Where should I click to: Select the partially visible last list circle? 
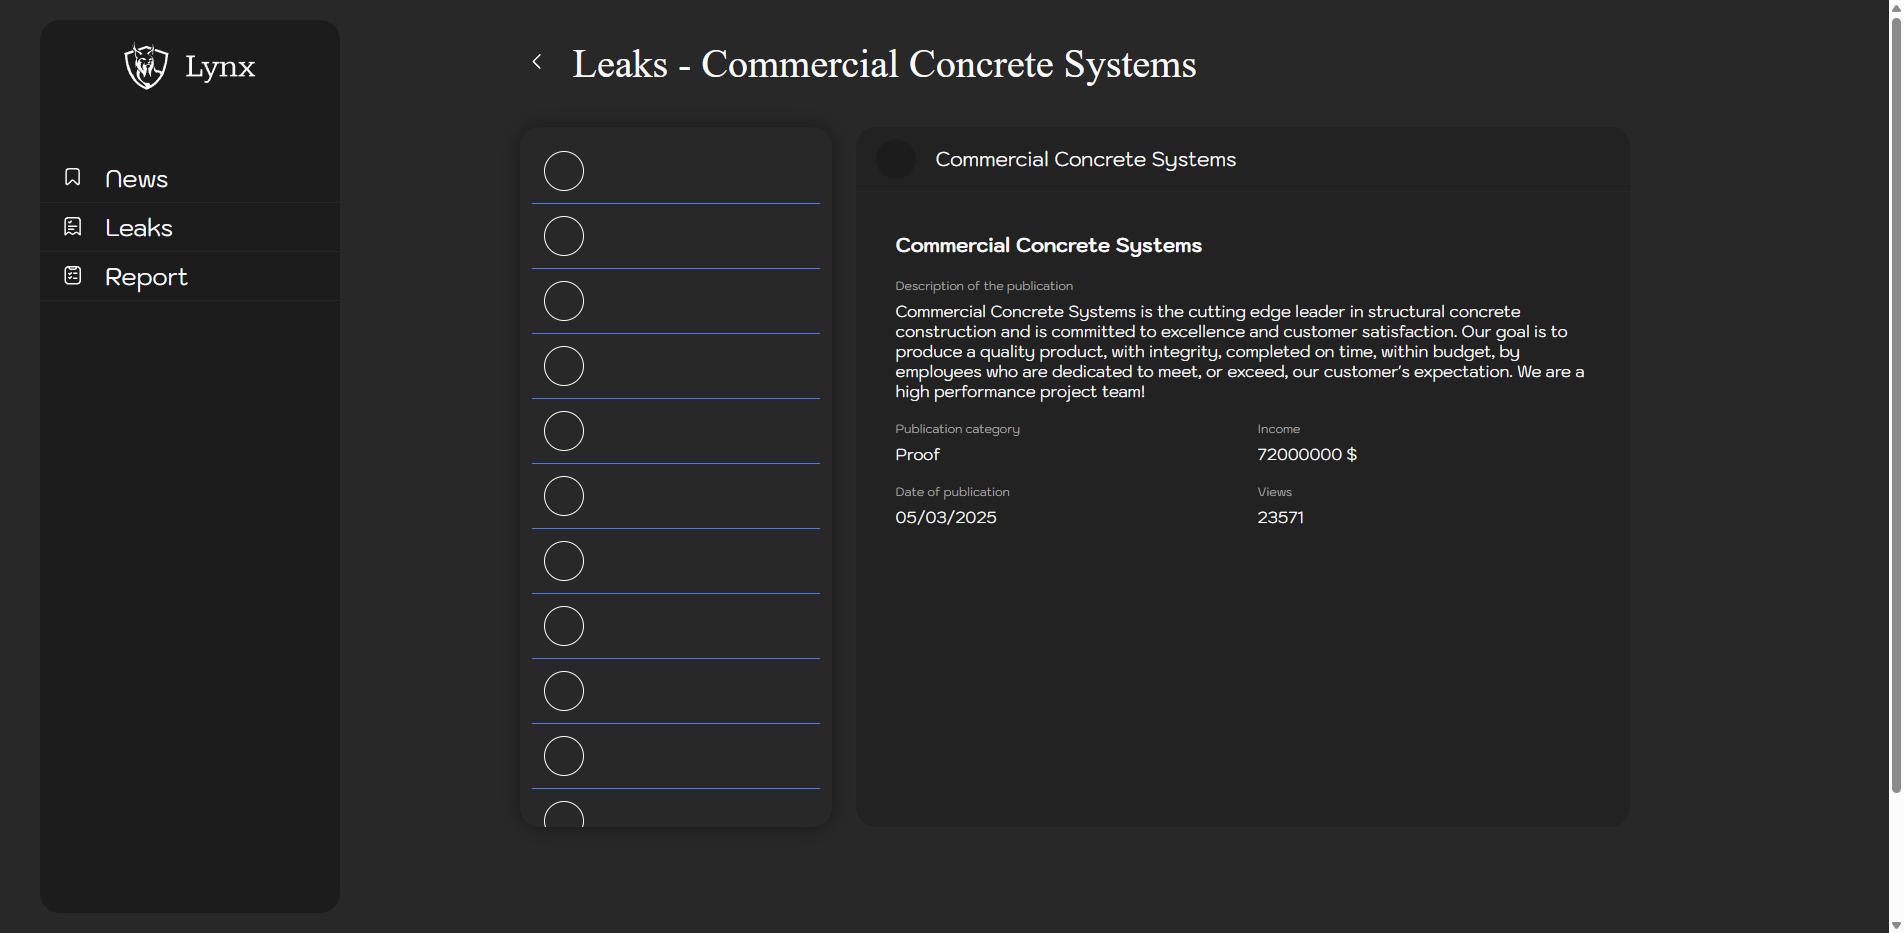click(x=564, y=815)
